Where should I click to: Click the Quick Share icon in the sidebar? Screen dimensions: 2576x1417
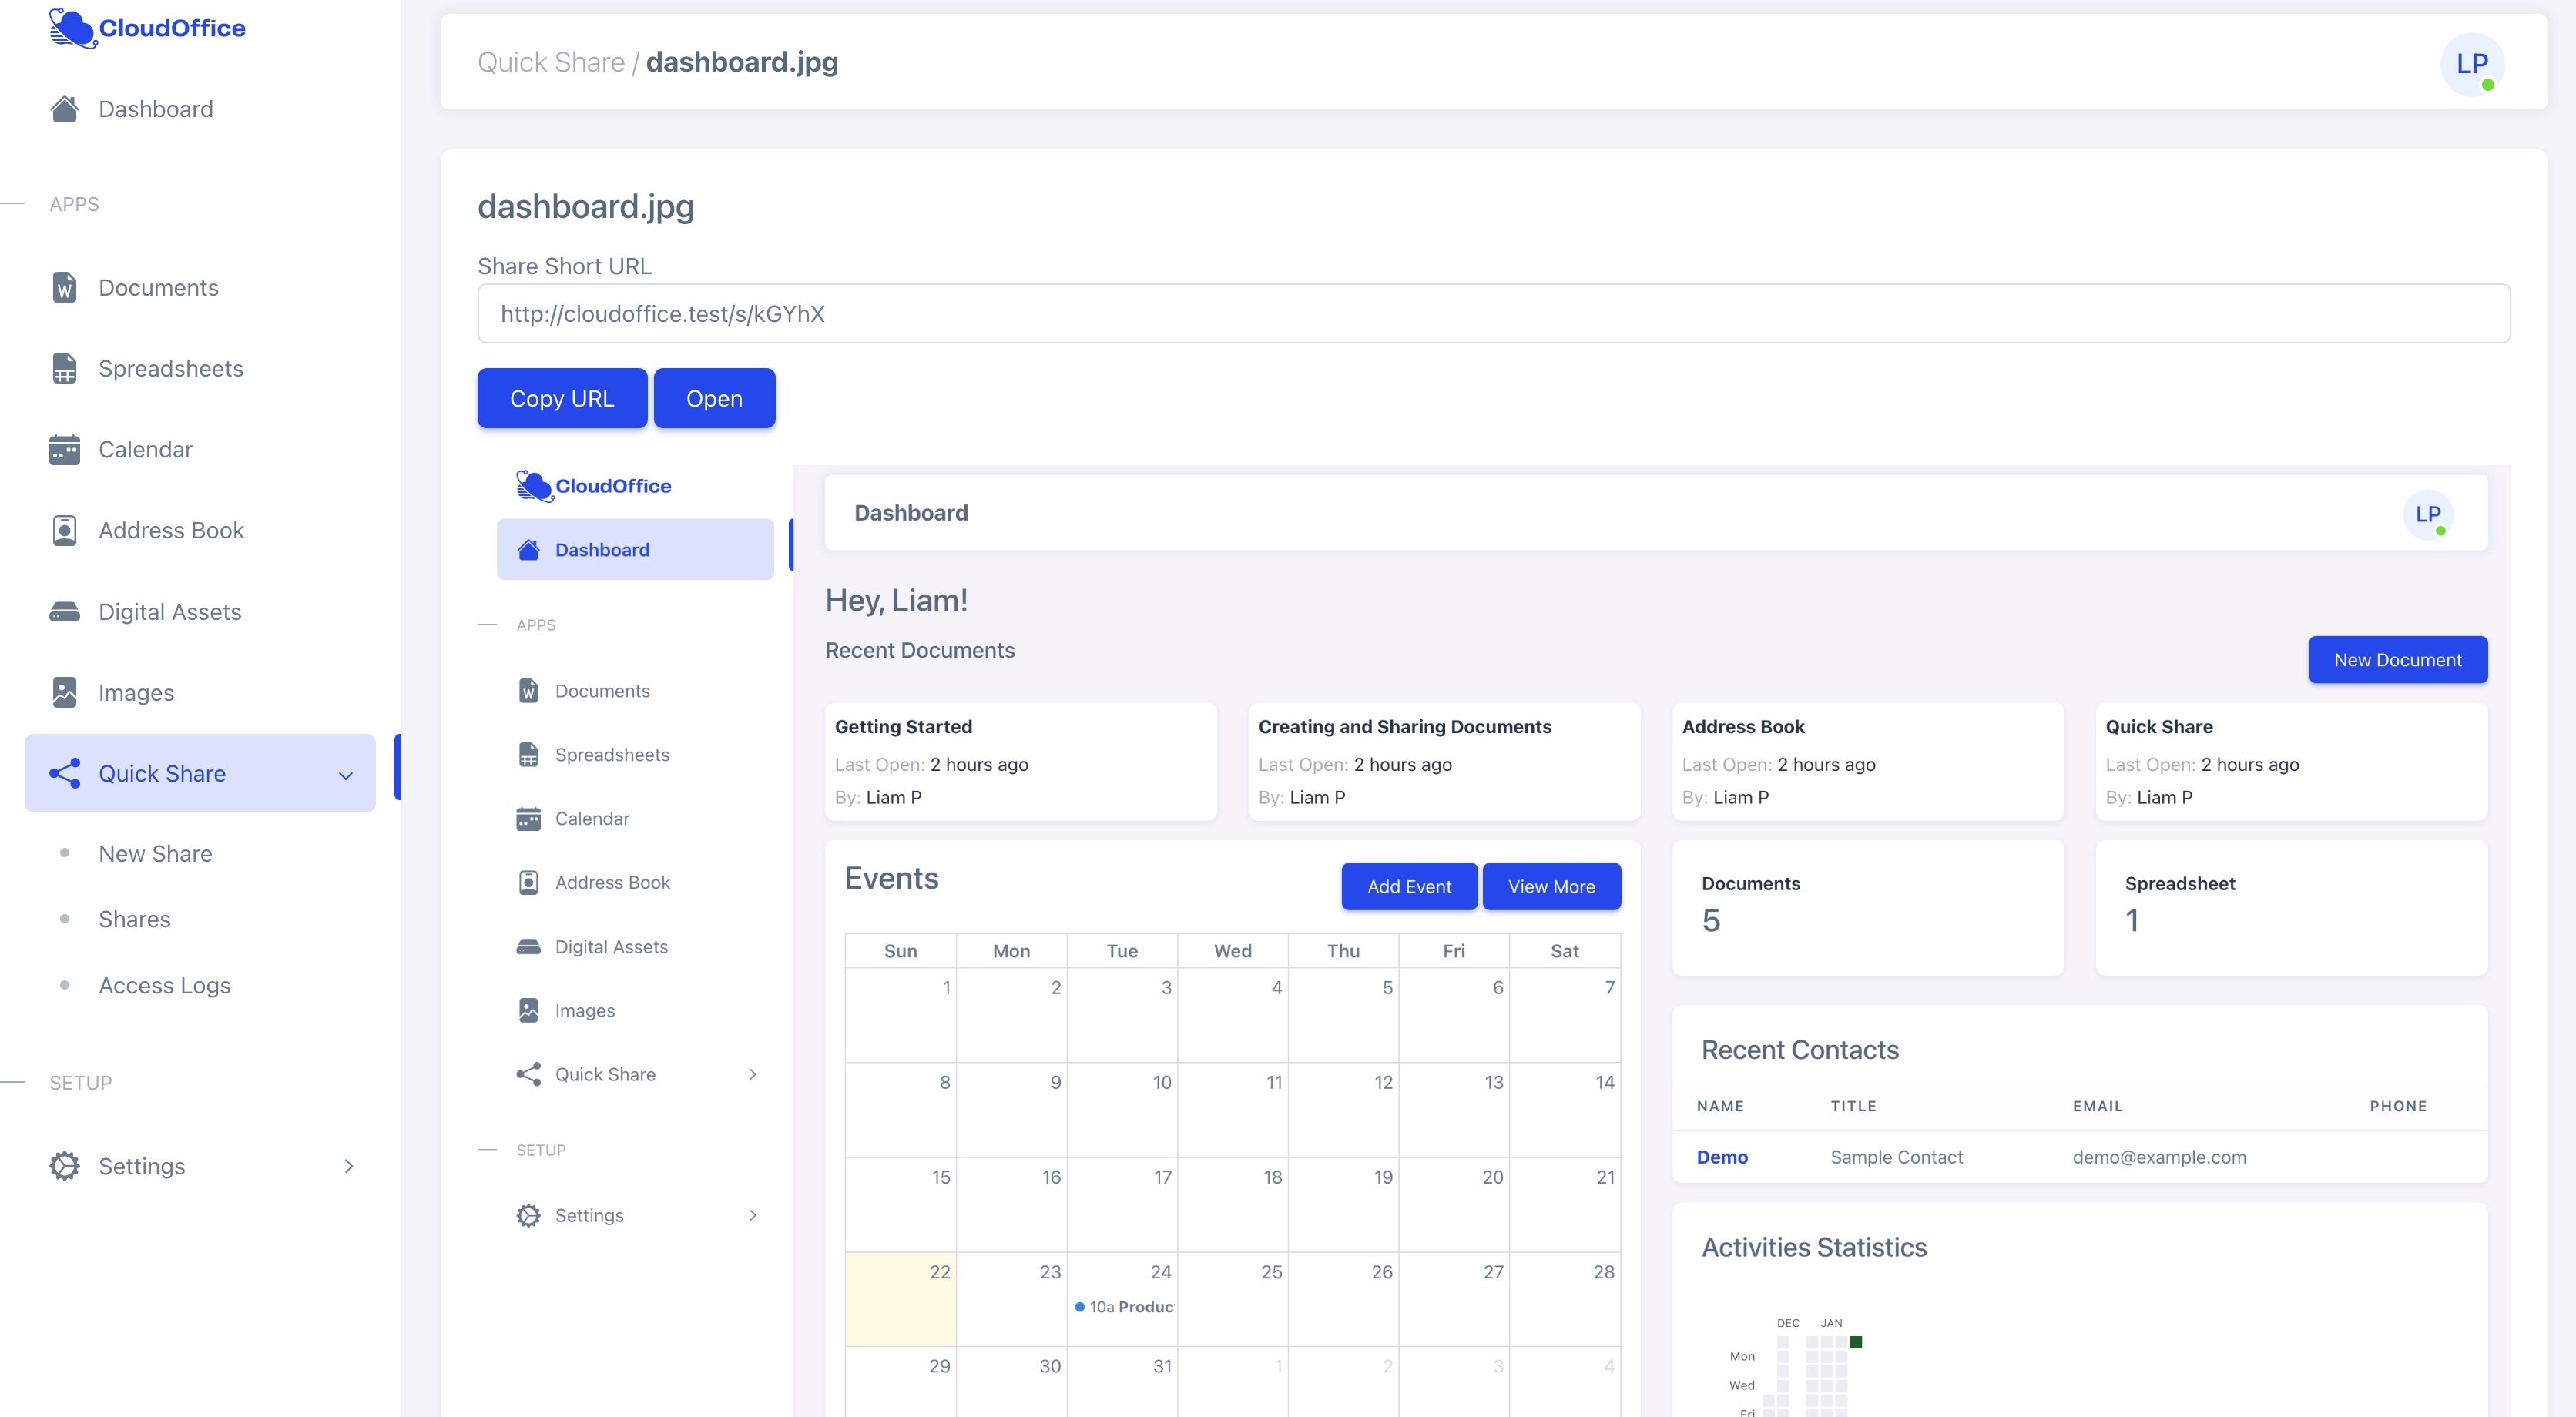[x=65, y=774]
